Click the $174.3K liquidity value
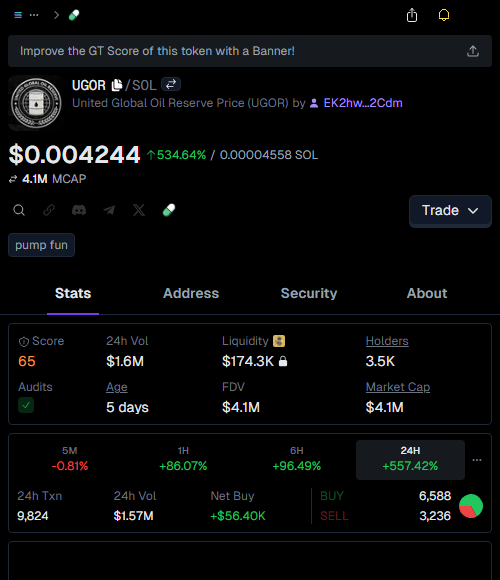The width and height of the screenshot is (500, 580). pyautogui.click(x=248, y=361)
